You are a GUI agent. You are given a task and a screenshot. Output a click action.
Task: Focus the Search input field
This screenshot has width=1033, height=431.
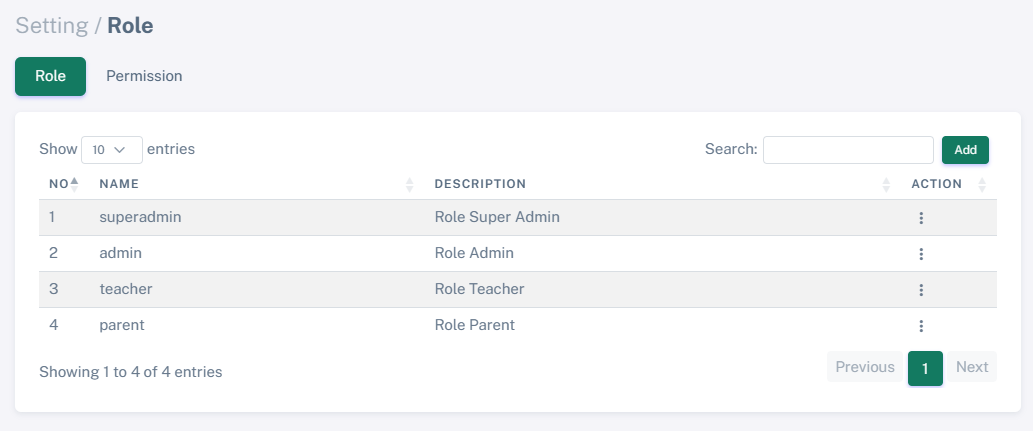(848, 150)
